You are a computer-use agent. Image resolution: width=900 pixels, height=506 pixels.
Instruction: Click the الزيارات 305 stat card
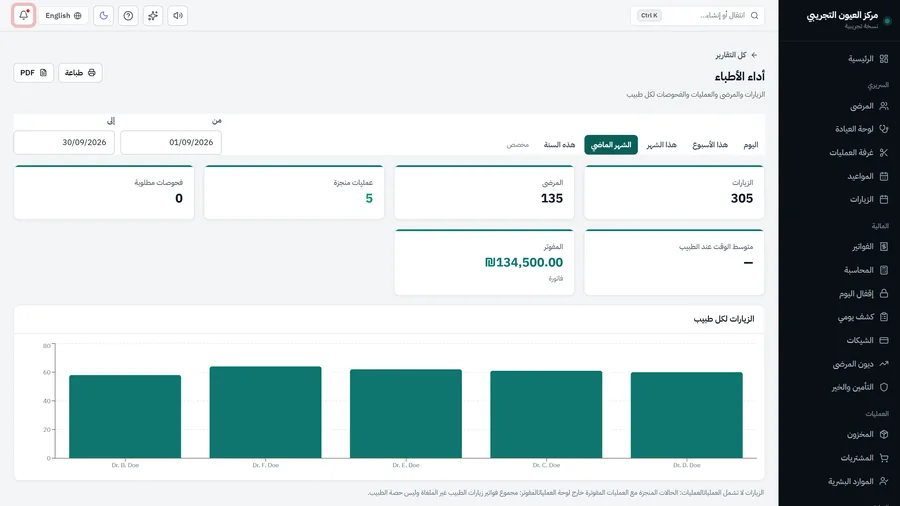tap(674, 192)
